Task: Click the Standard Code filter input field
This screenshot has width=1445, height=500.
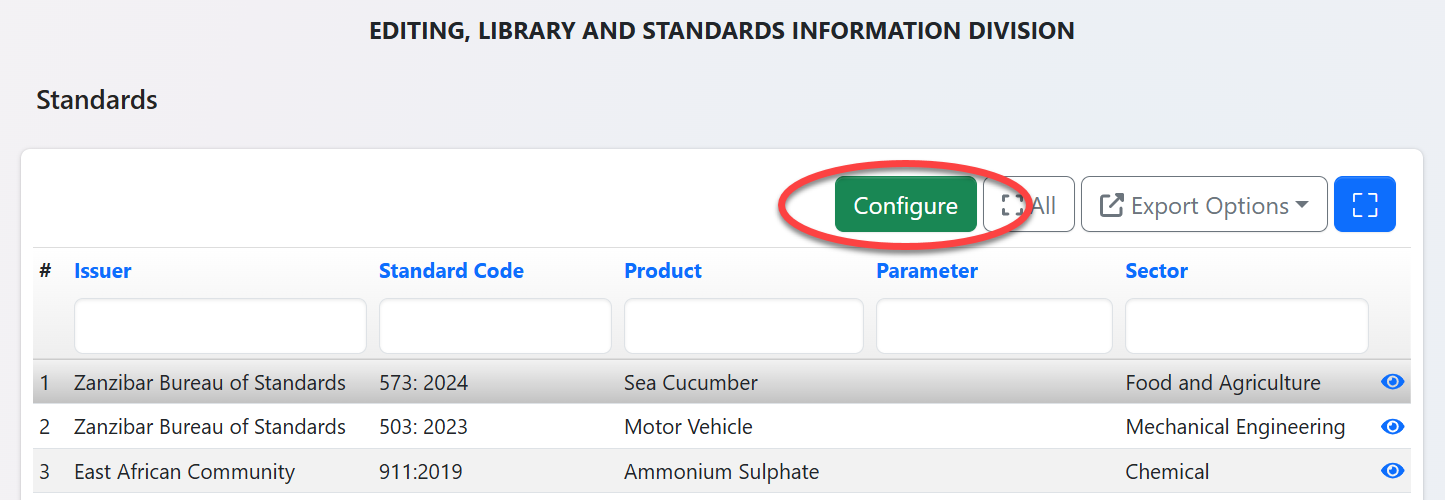Action: point(495,326)
